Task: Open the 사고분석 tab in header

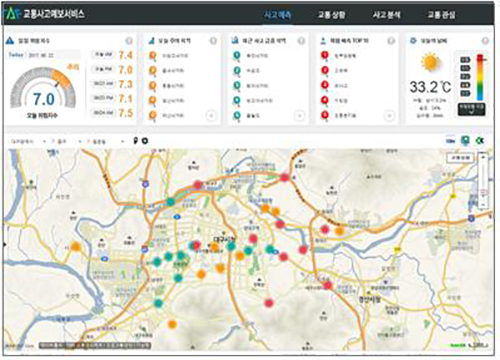Action: [x=386, y=15]
